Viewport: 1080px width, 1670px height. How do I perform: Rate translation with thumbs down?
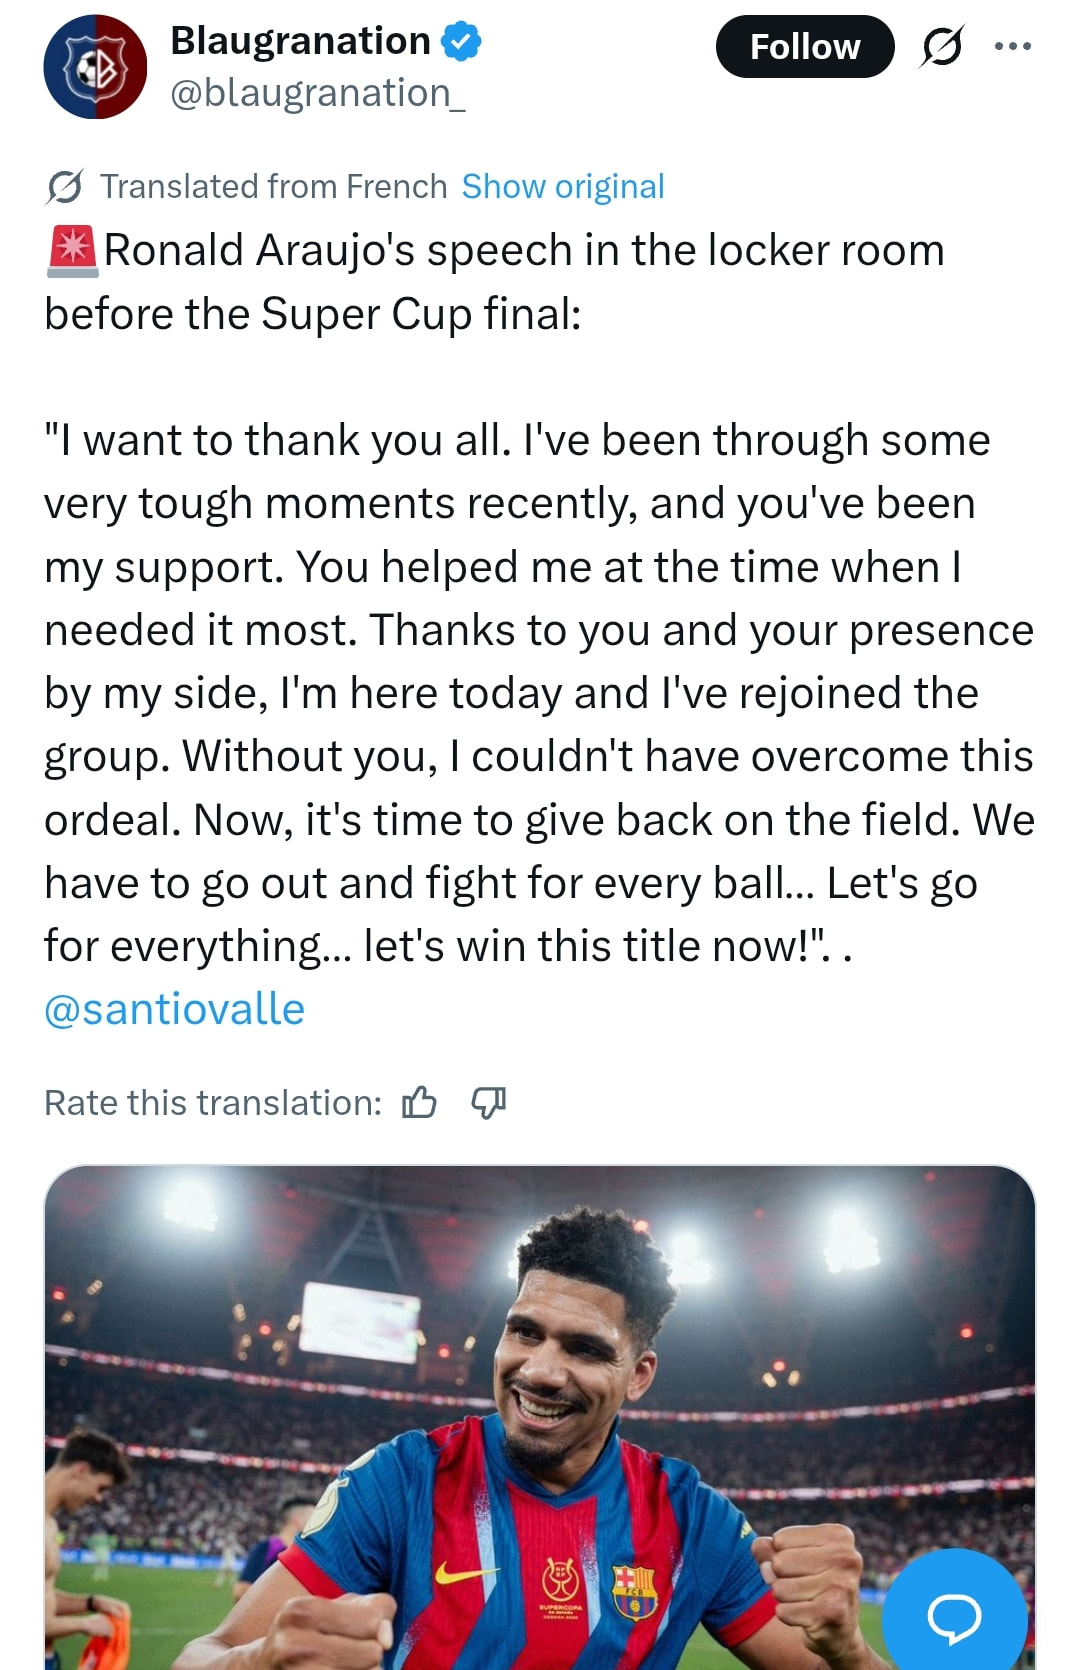[488, 1102]
